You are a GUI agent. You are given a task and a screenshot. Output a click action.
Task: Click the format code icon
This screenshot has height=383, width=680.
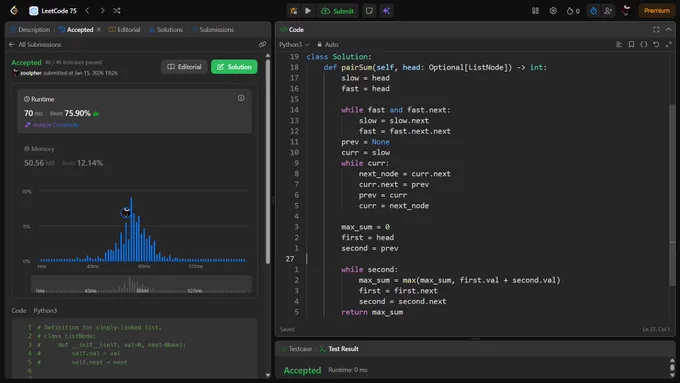[619, 44]
